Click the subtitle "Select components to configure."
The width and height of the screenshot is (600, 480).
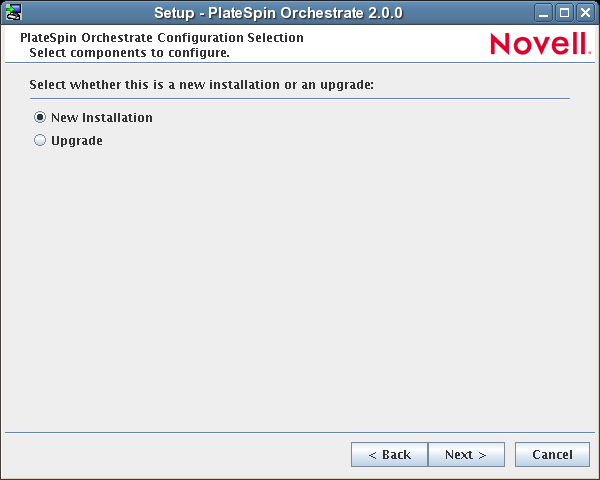pos(129,53)
